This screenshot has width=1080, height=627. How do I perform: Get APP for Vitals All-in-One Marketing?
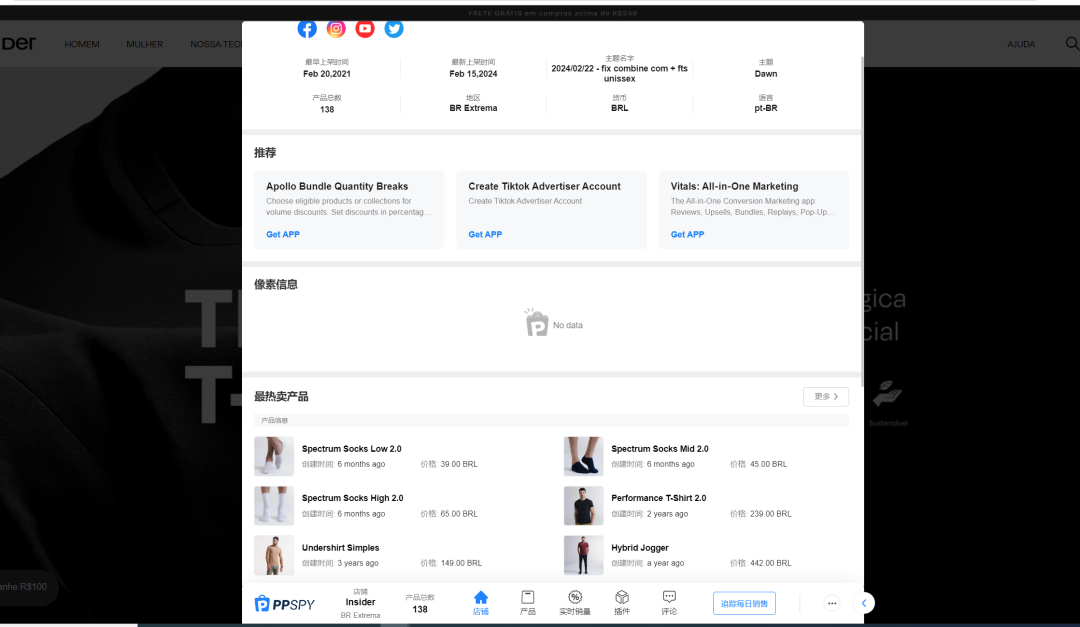[x=687, y=234]
